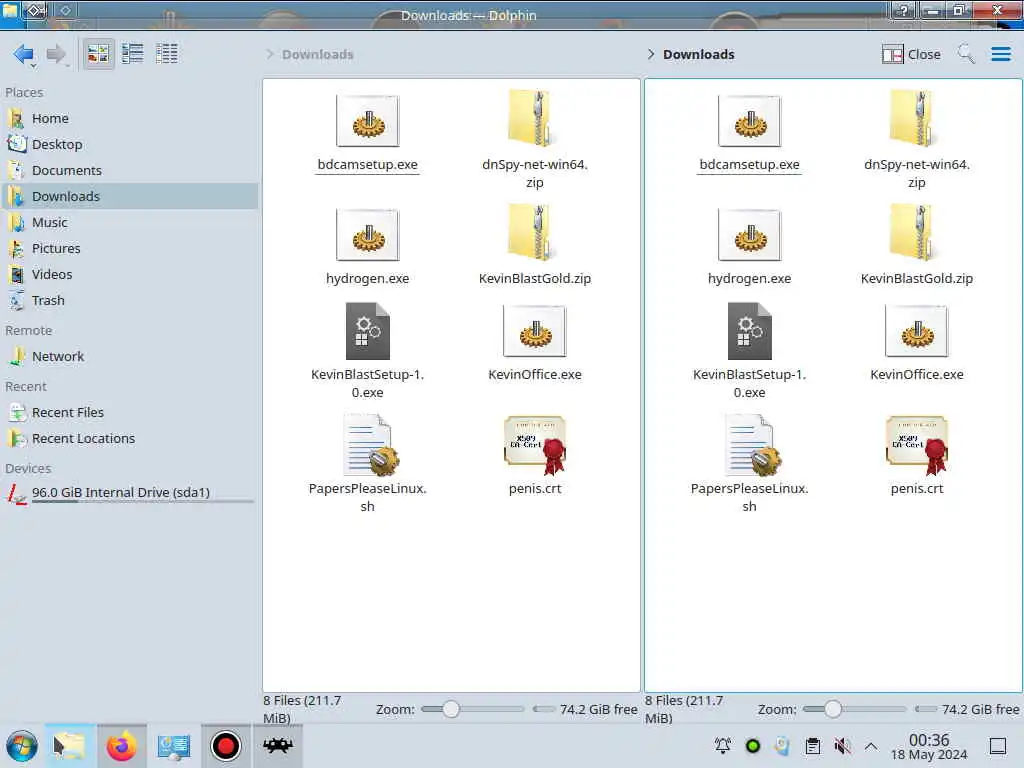The height and width of the screenshot is (768, 1024).
Task: Open the hamburger control menu
Action: [1000, 54]
